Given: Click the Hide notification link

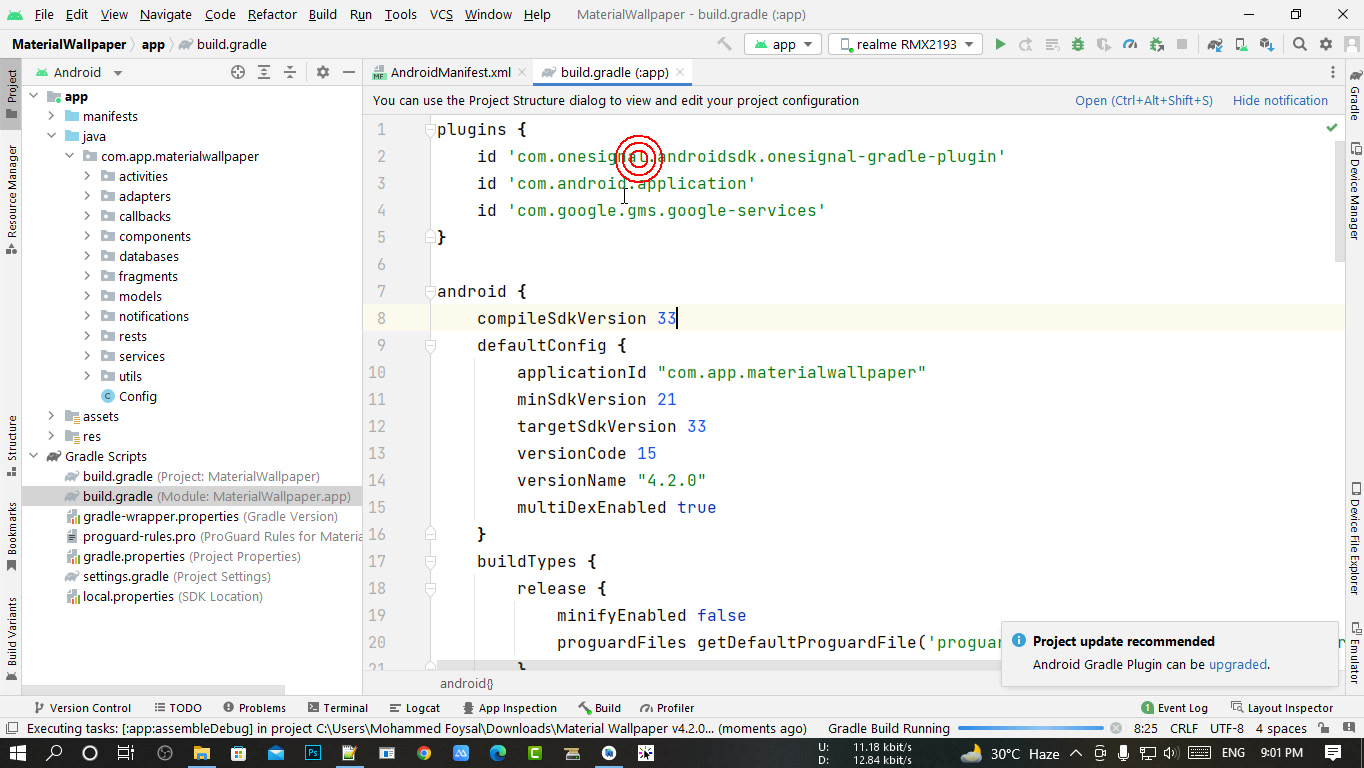Looking at the screenshot, I should pyautogui.click(x=1280, y=100).
